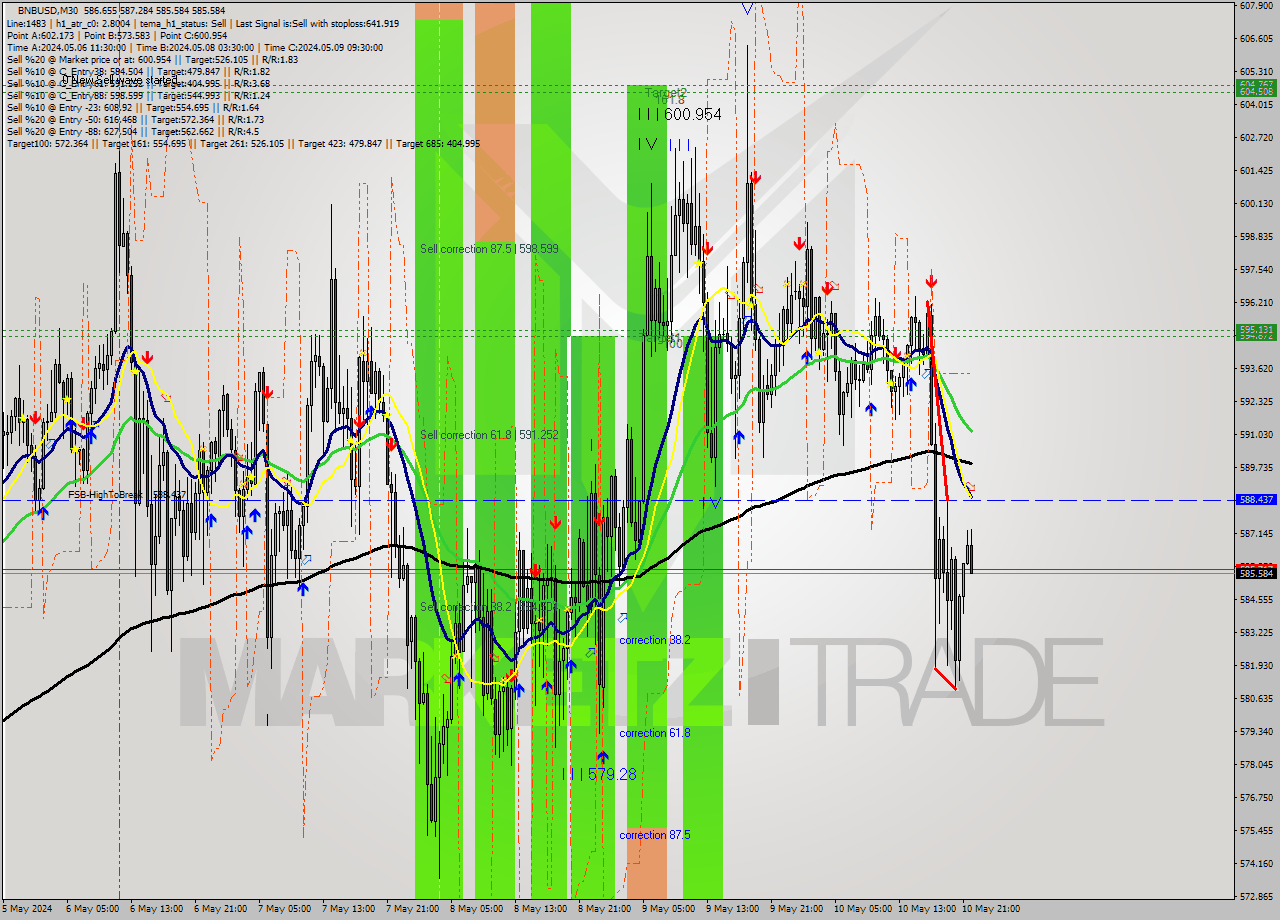Image resolution: width=1280 pixels, height=920 pixels.
Task: Click the 600.130 price axis value
Action: tap(1256, 203)
